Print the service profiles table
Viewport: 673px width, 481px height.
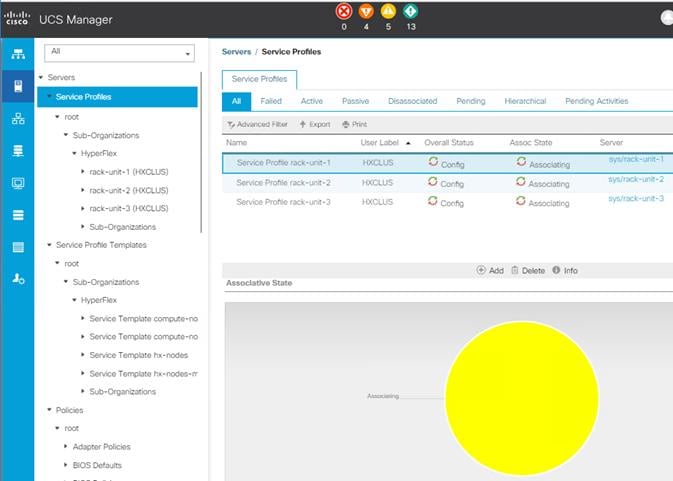(355, 124)
